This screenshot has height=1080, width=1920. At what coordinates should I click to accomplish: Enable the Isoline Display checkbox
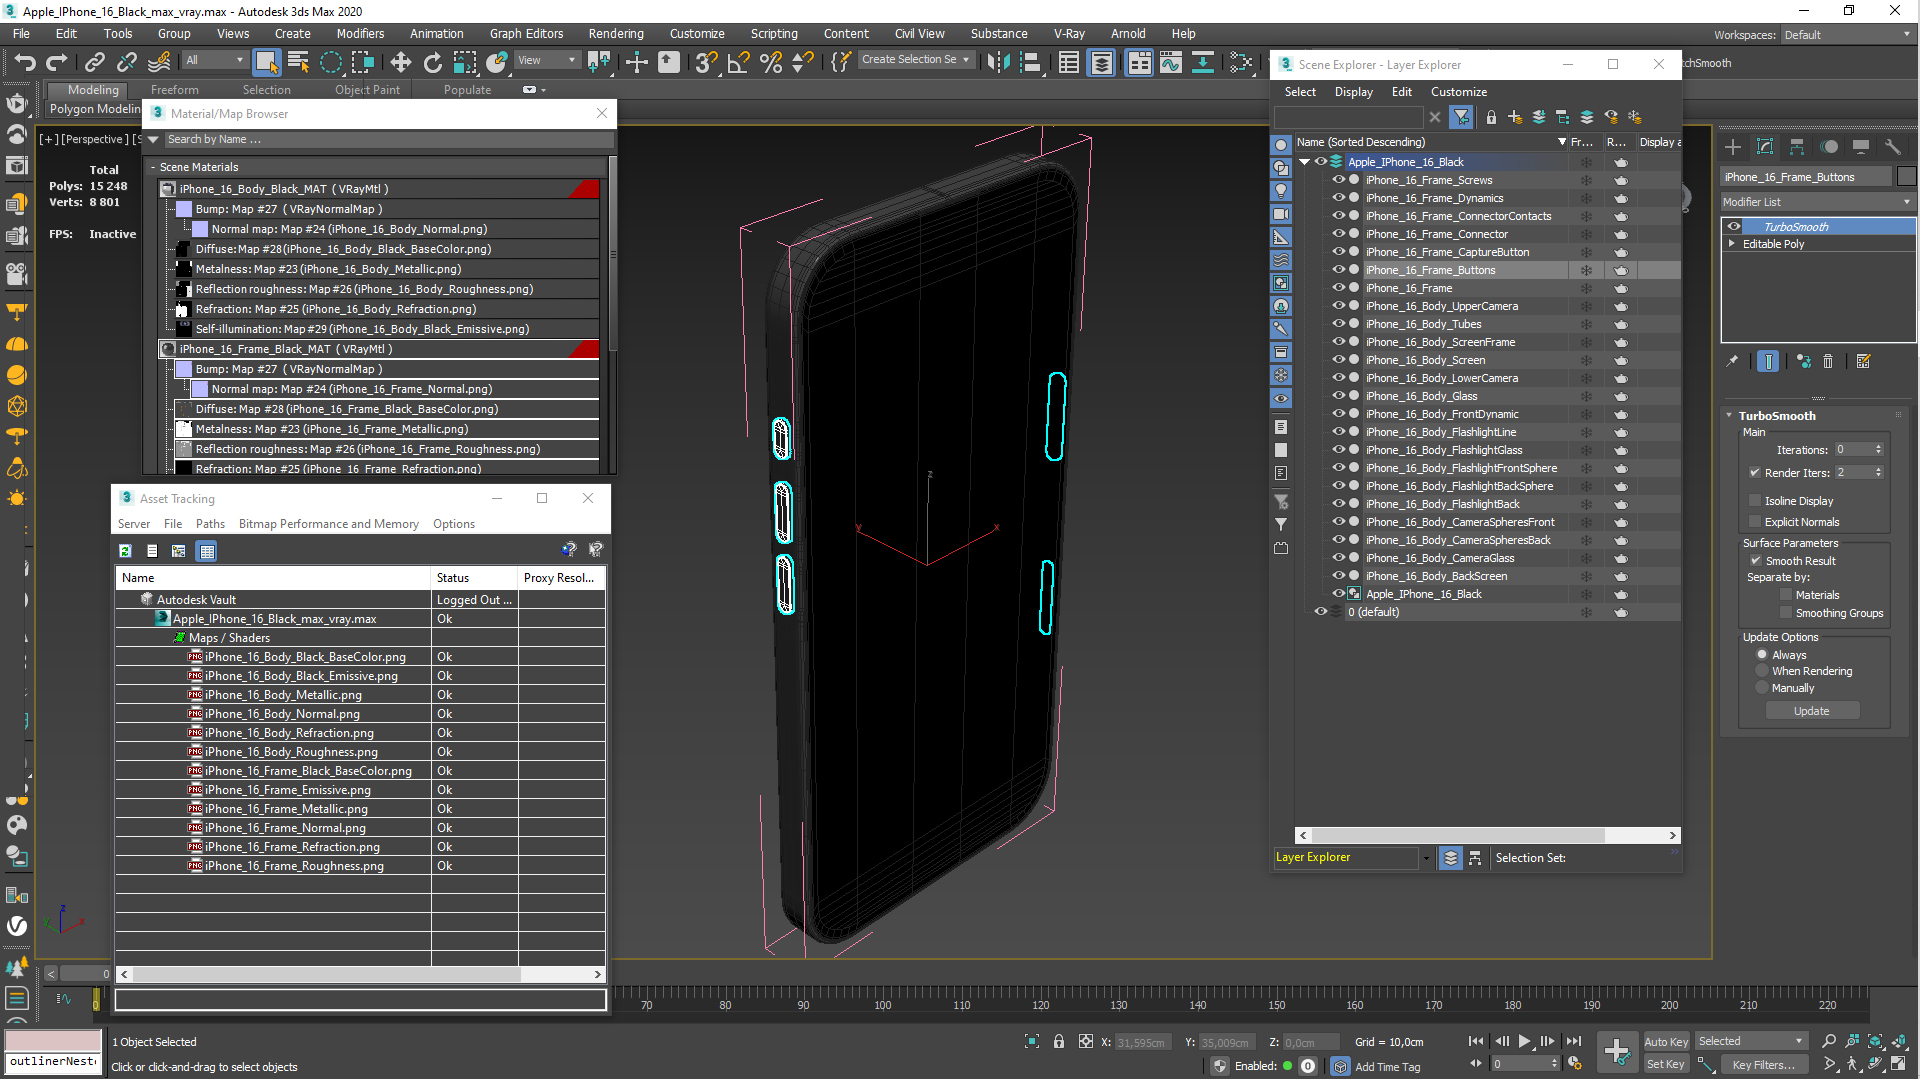pyautogui.click(x=1755, y=501)
